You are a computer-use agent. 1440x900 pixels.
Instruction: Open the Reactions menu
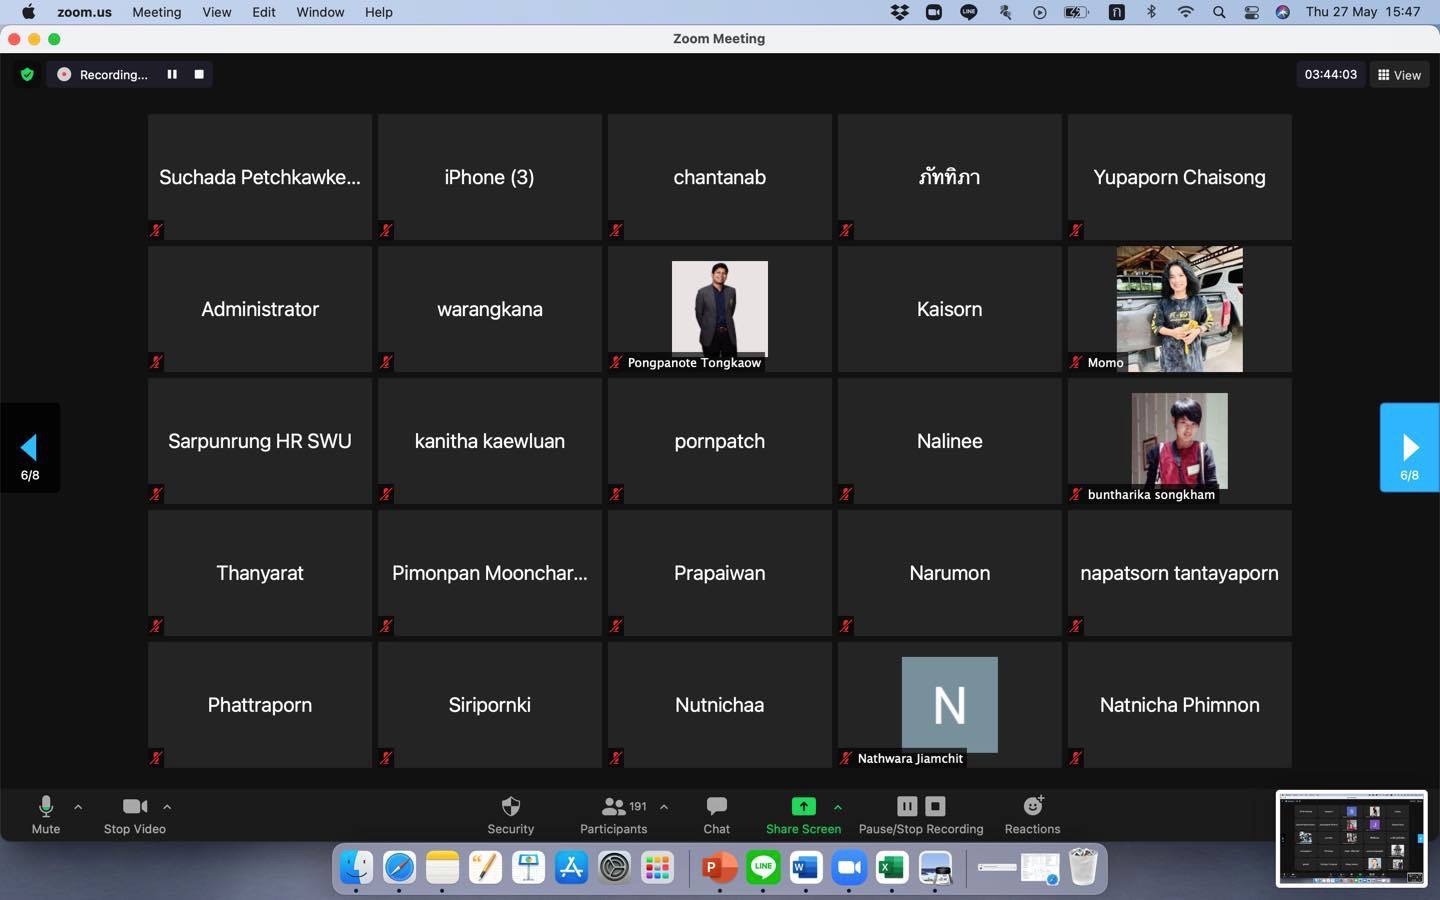(1032, 814)
